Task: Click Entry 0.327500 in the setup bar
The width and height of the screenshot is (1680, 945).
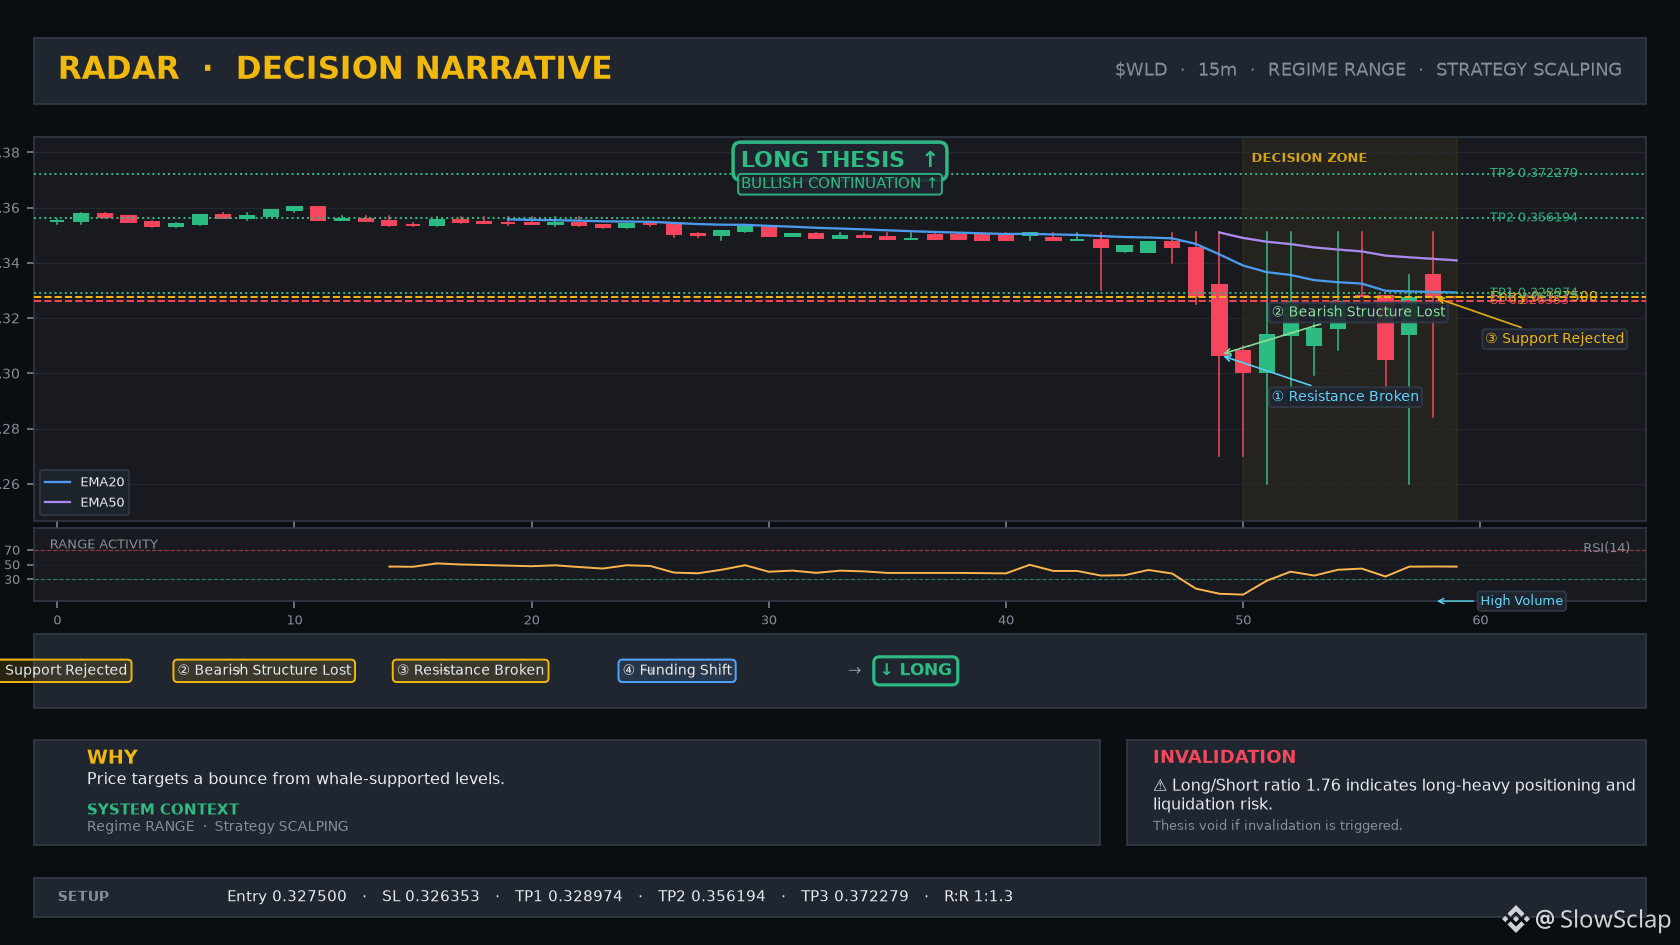Action: coord(287,897)
